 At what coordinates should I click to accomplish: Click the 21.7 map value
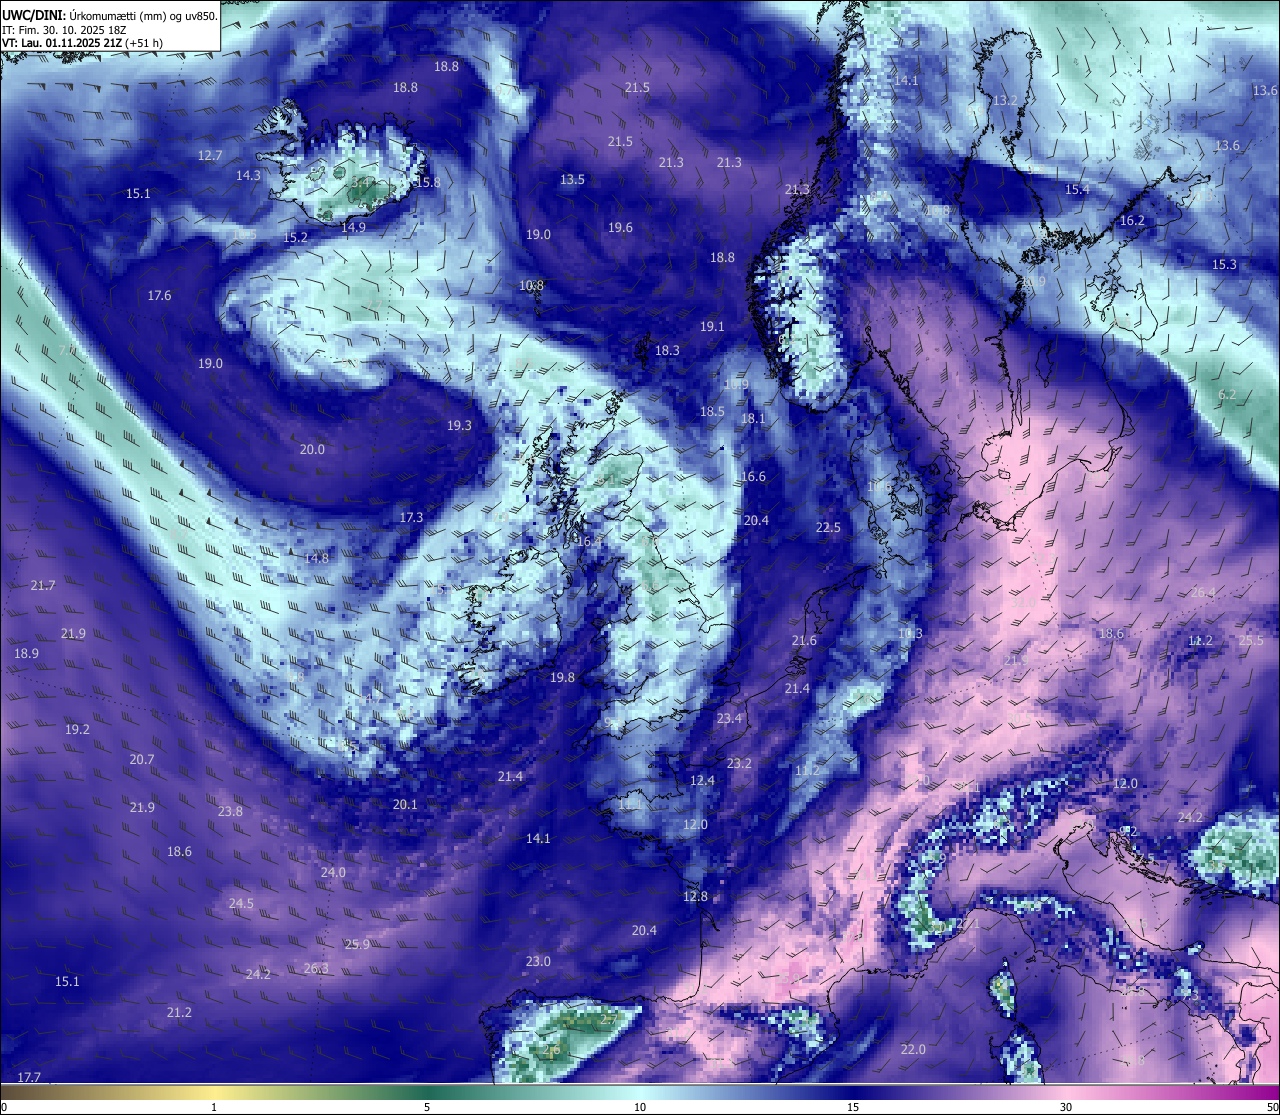pos(43,585)
